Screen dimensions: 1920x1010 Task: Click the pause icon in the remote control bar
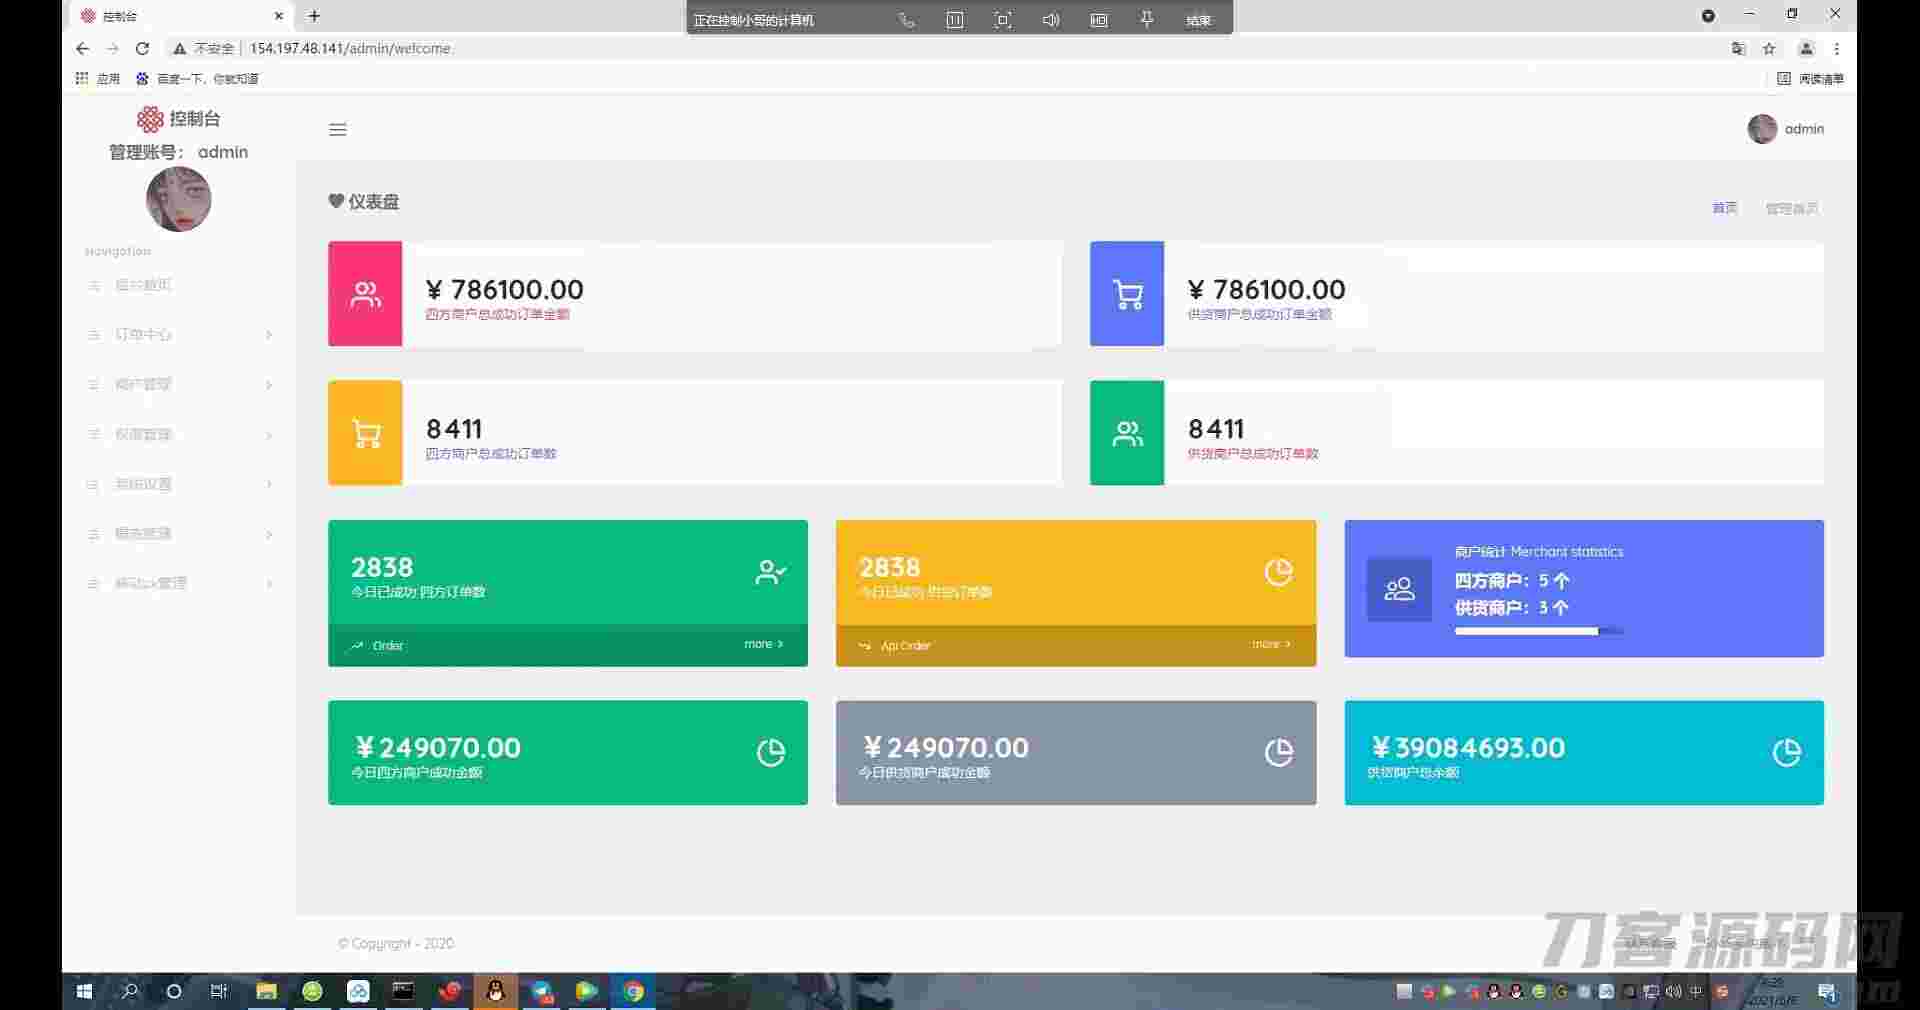coord(955,20)
